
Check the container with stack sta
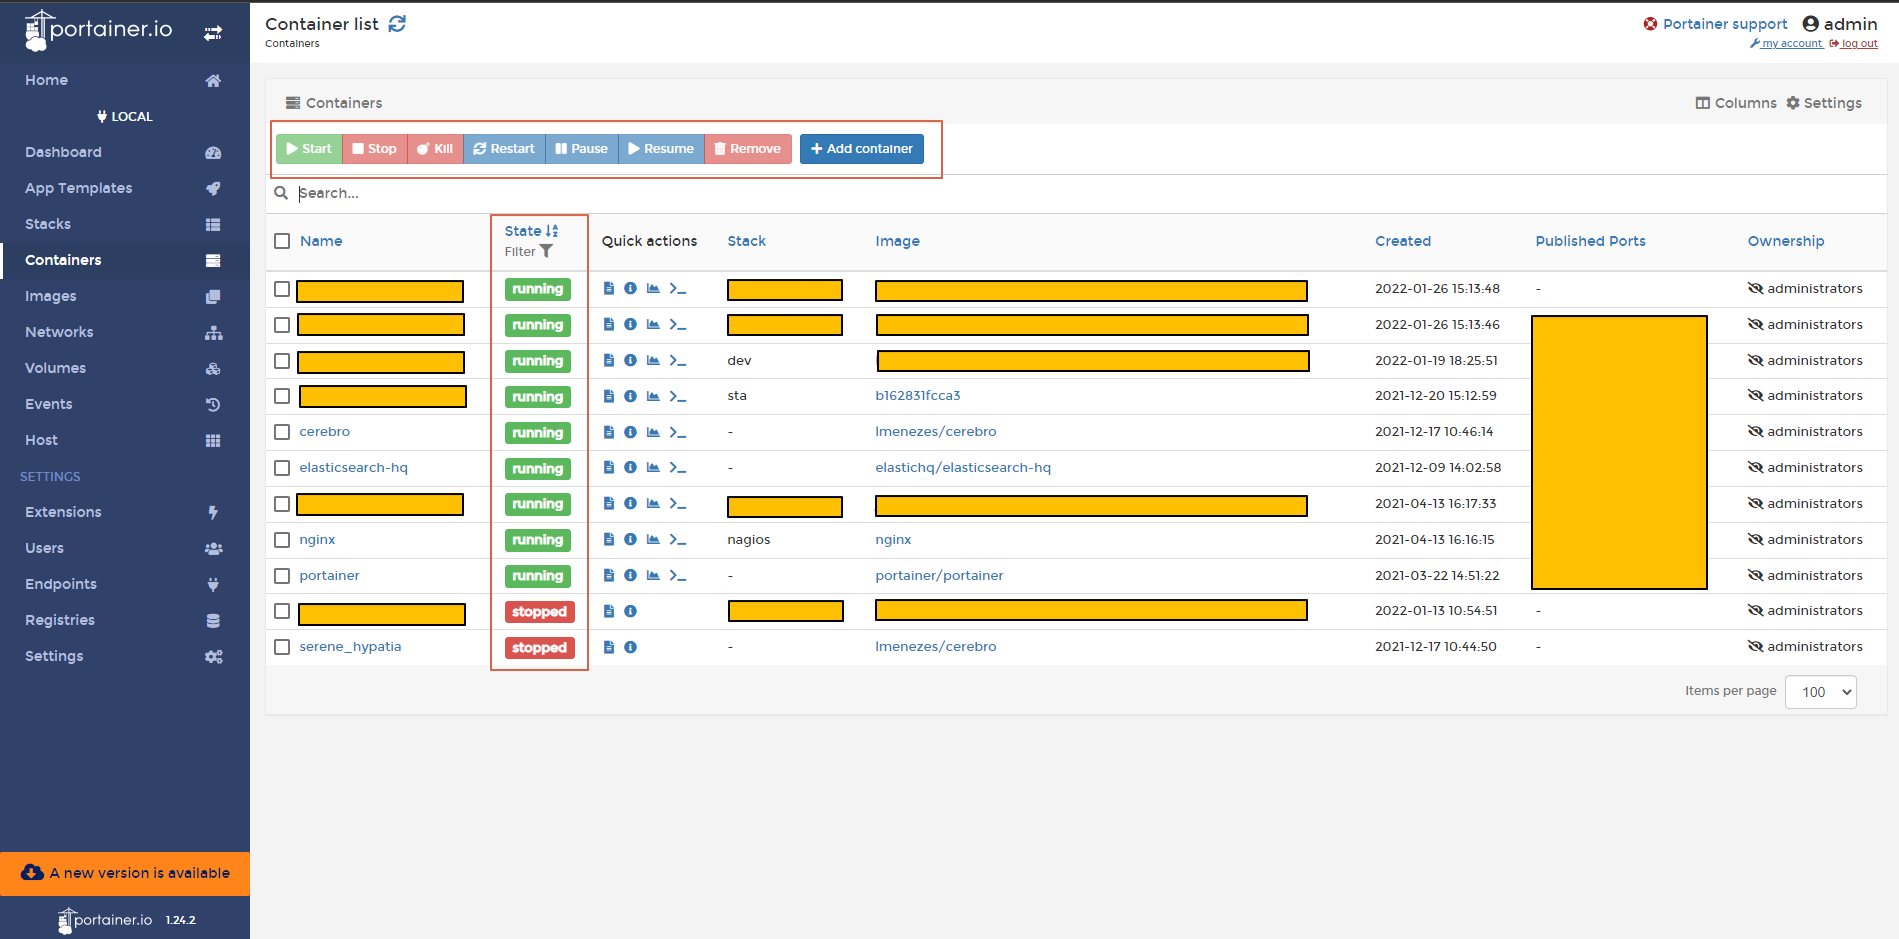coord(282,396)
